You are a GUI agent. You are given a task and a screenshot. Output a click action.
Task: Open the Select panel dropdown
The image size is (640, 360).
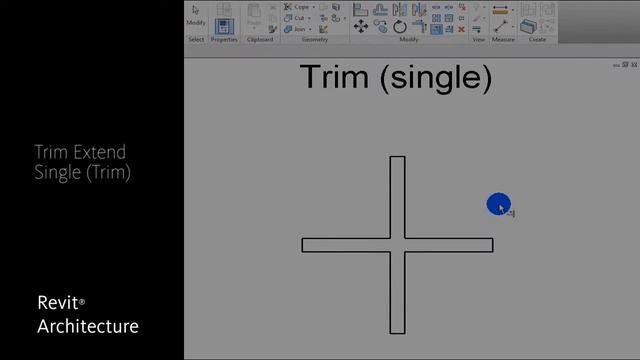[x=196, y=39]
